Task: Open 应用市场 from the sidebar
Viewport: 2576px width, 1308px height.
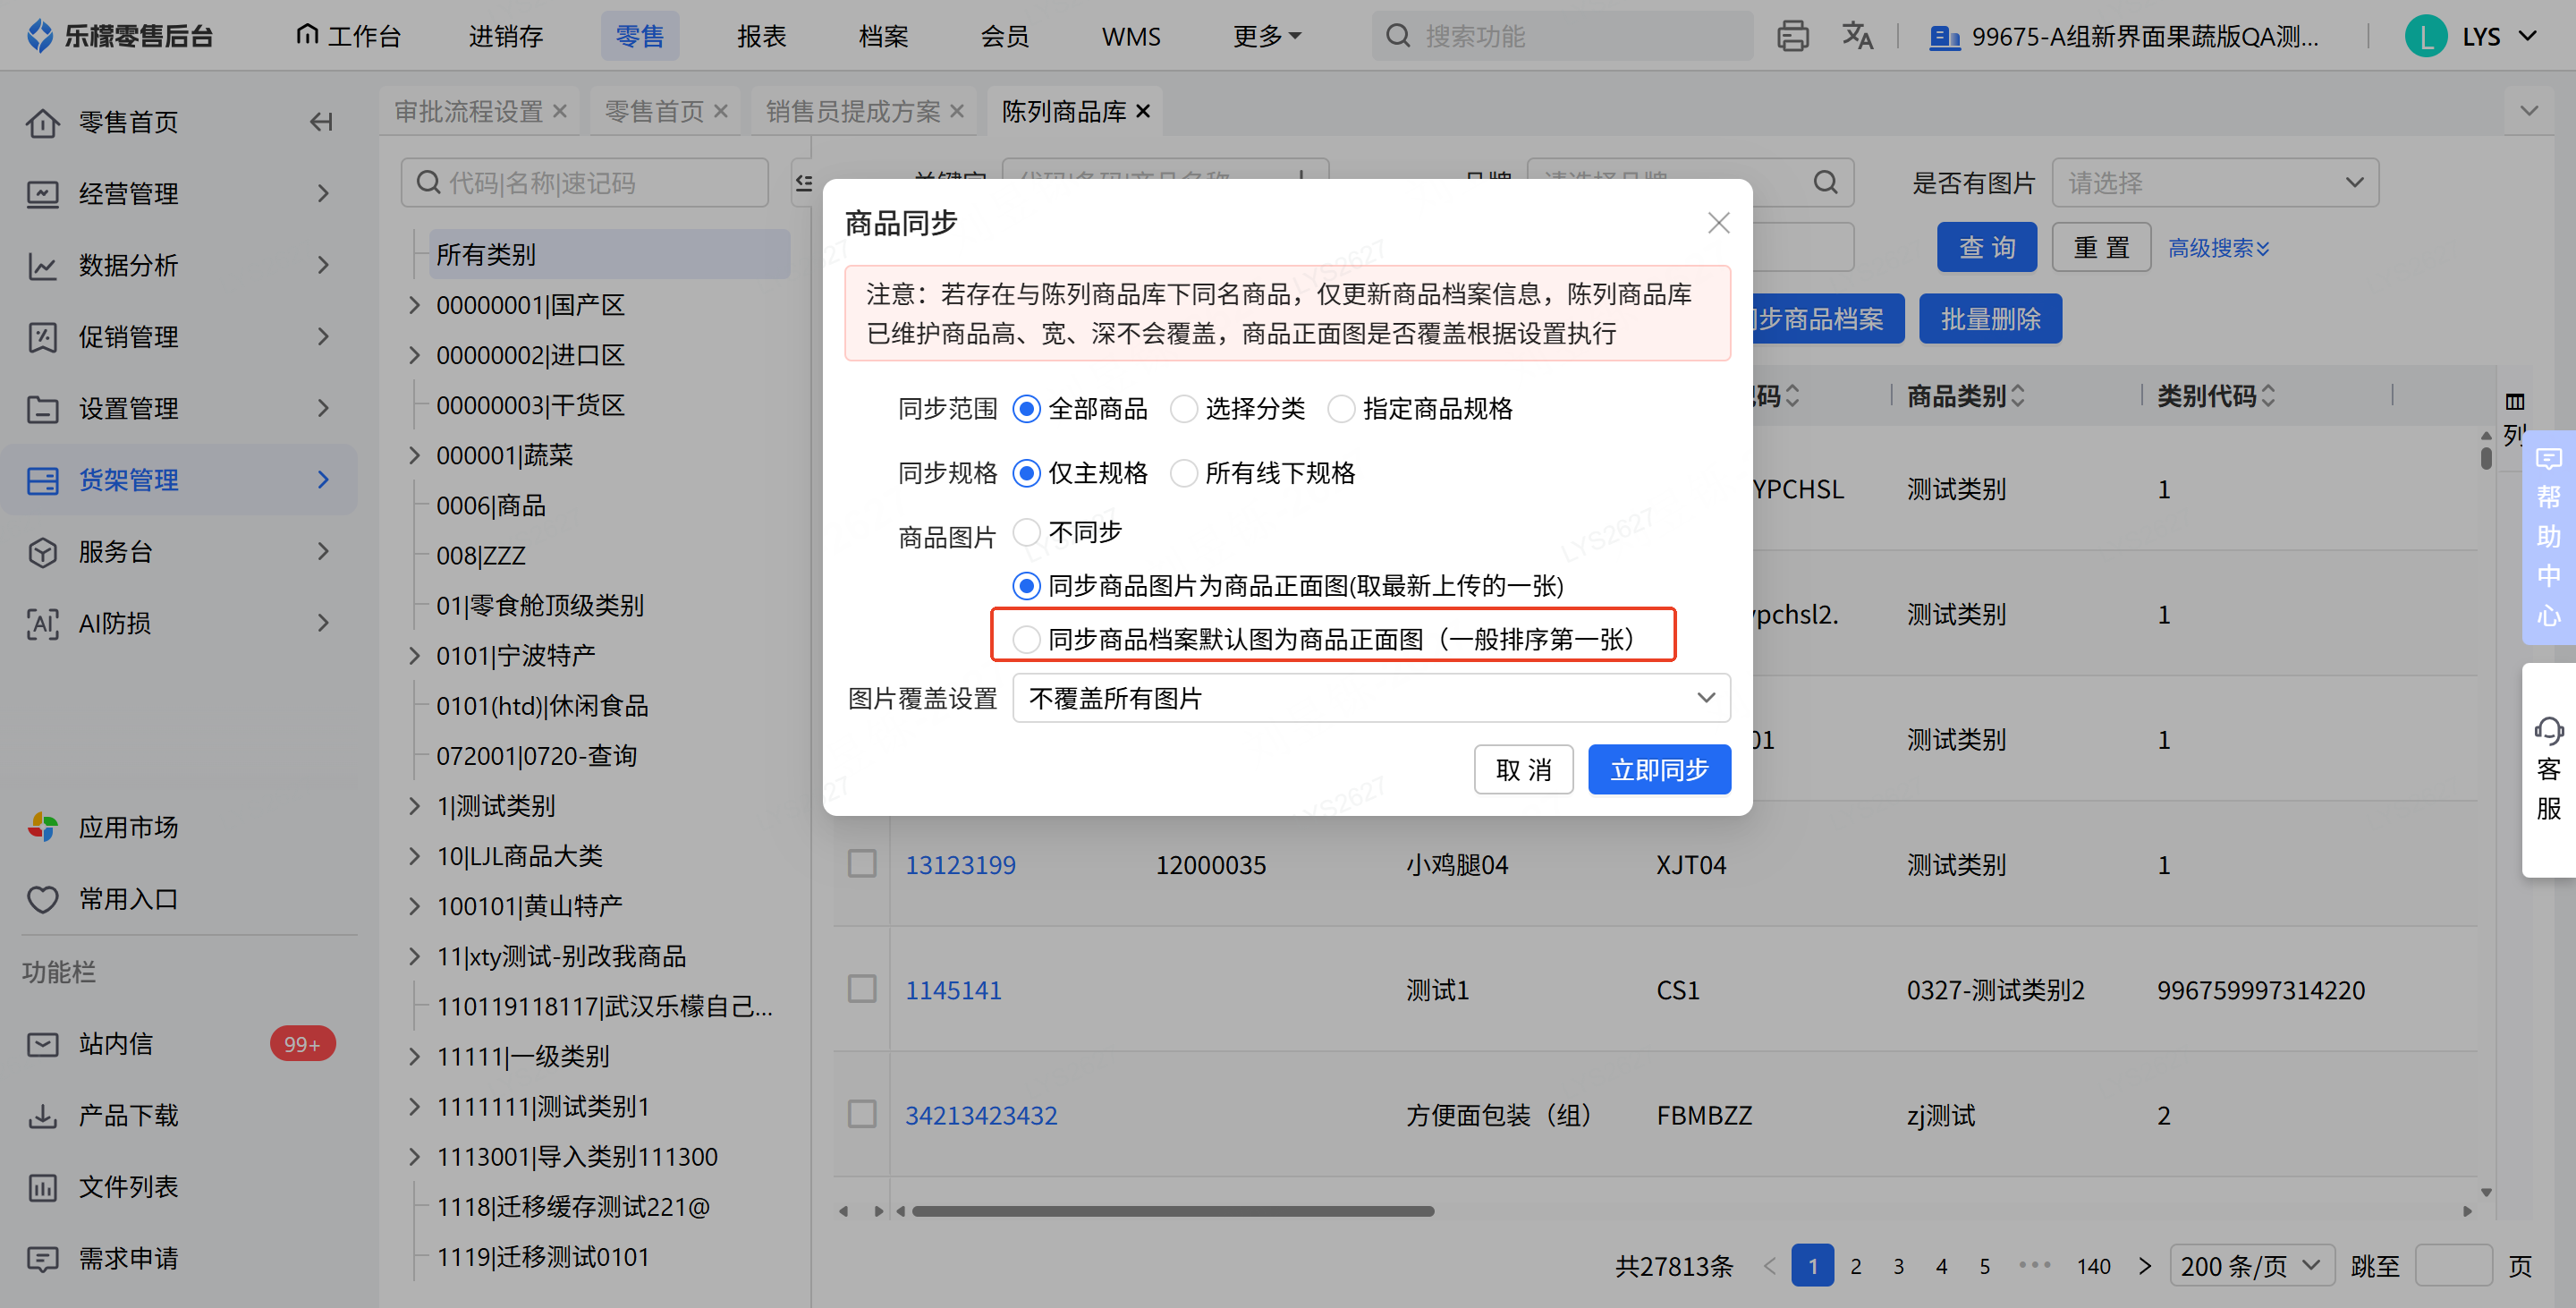Action: [x=128, y=827]
